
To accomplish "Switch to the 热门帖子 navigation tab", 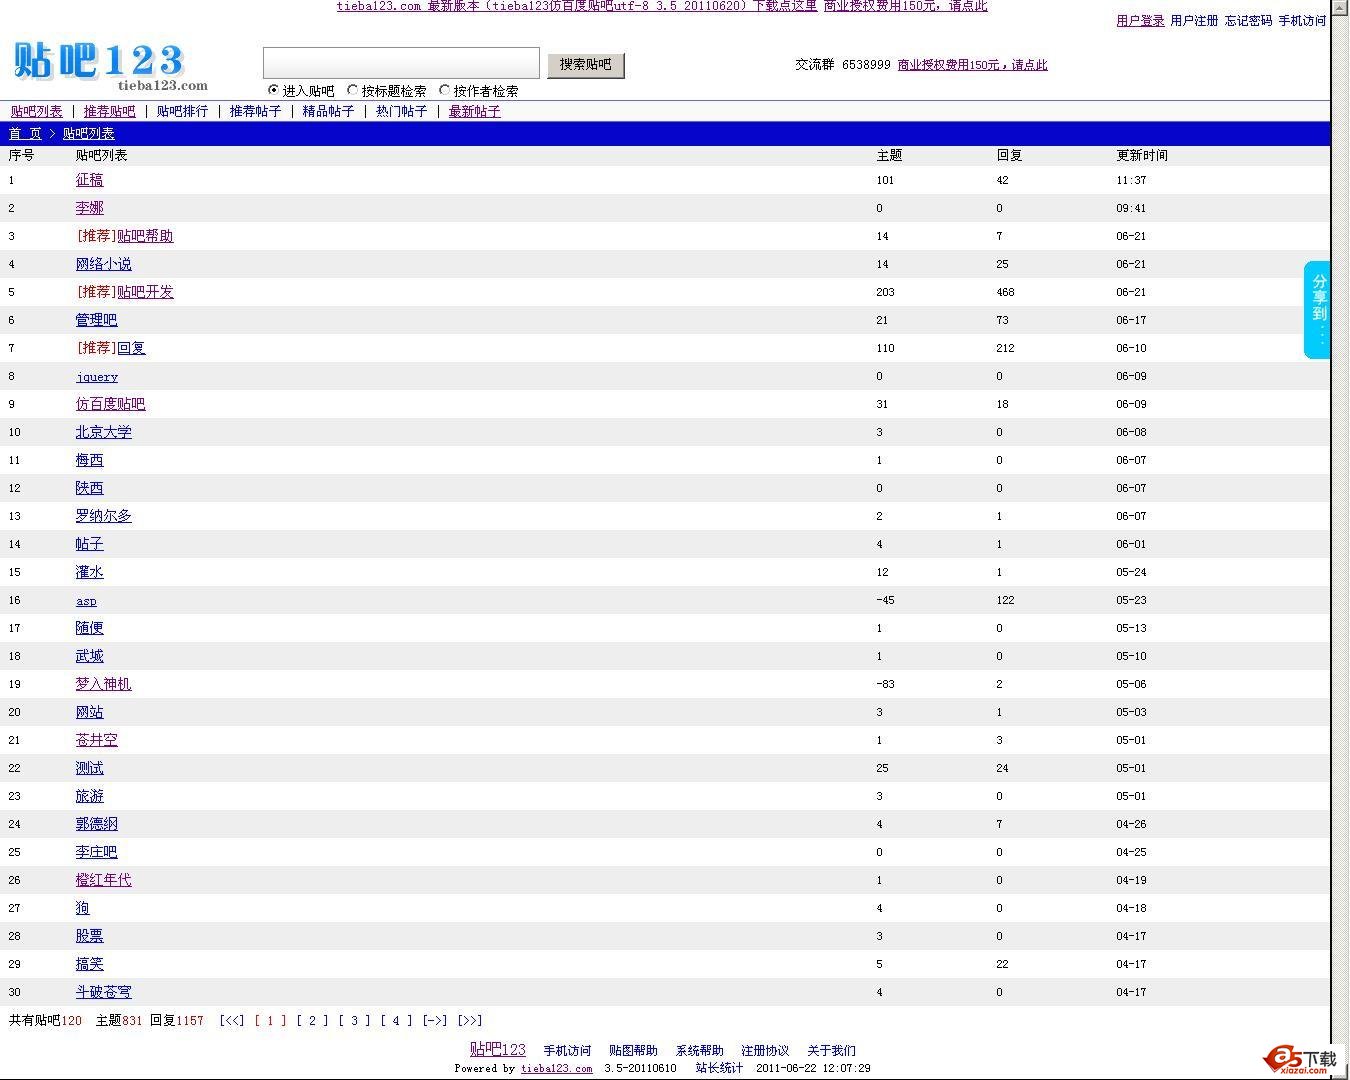I will pyautogui.click(x=401, y=111).
